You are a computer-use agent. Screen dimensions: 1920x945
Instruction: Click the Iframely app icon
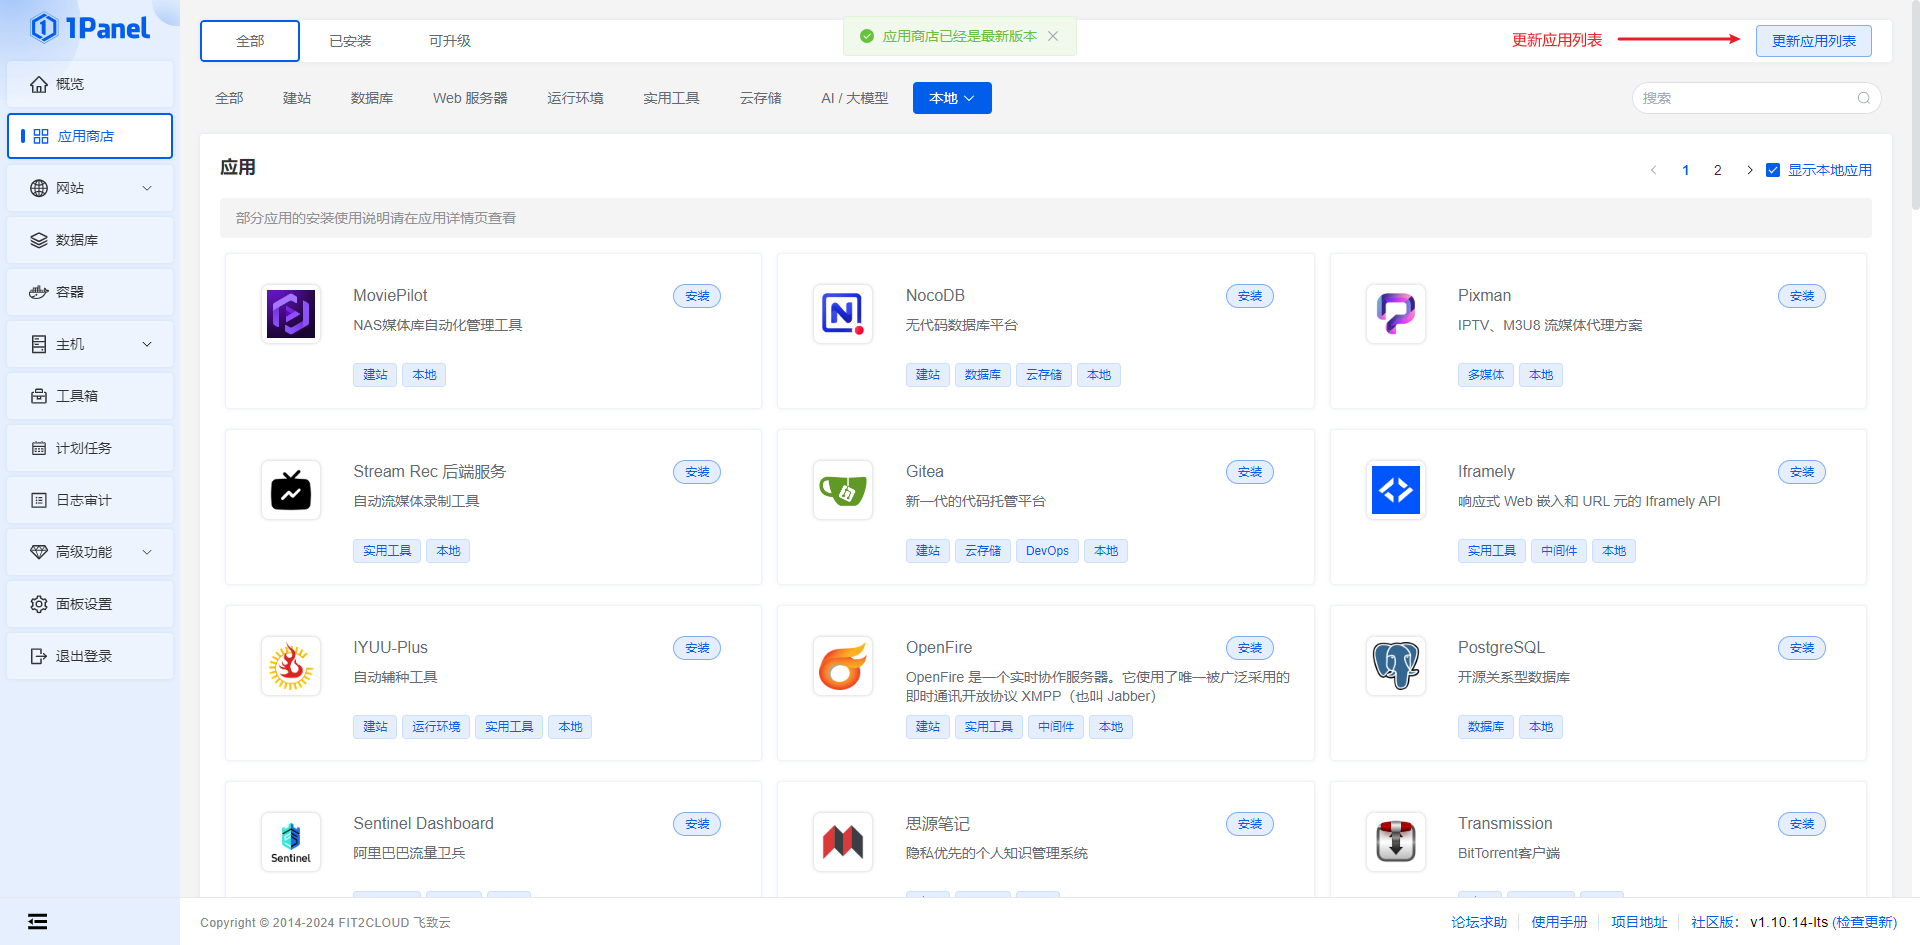[1395, 490]
